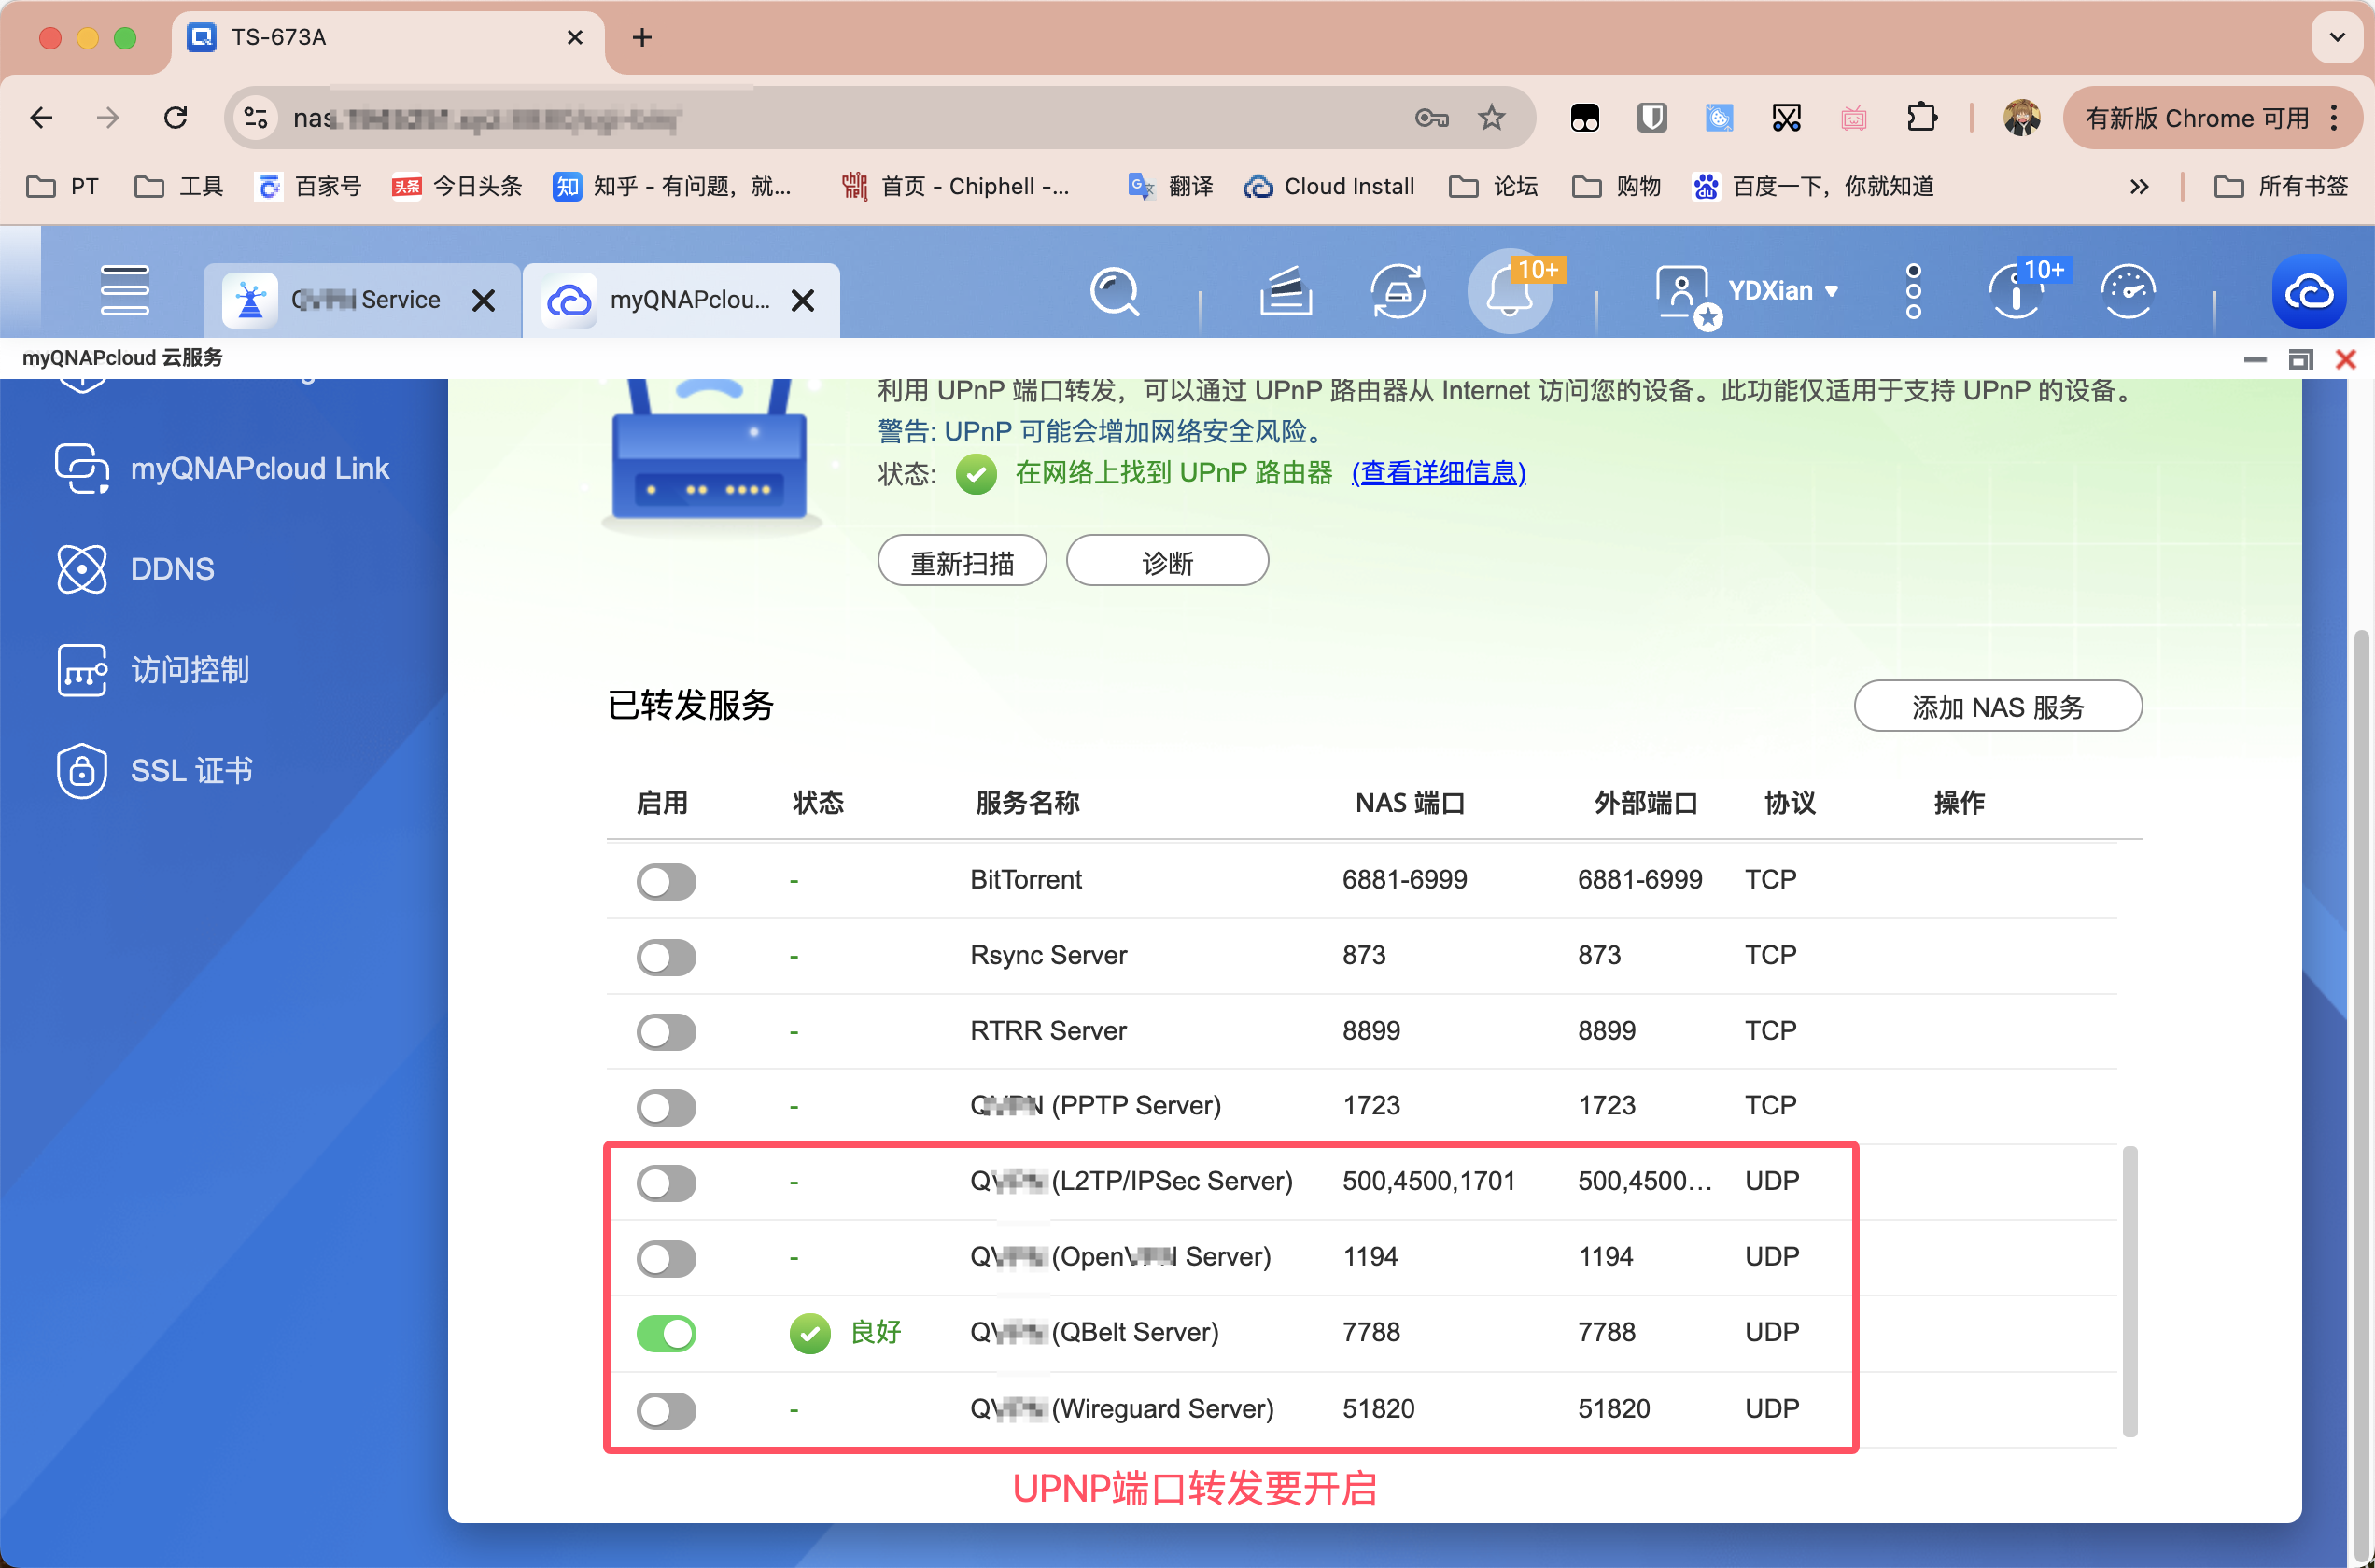
Task: Enable the BitTorrent forwarding toggle
Action: click(x=667, y=881)
